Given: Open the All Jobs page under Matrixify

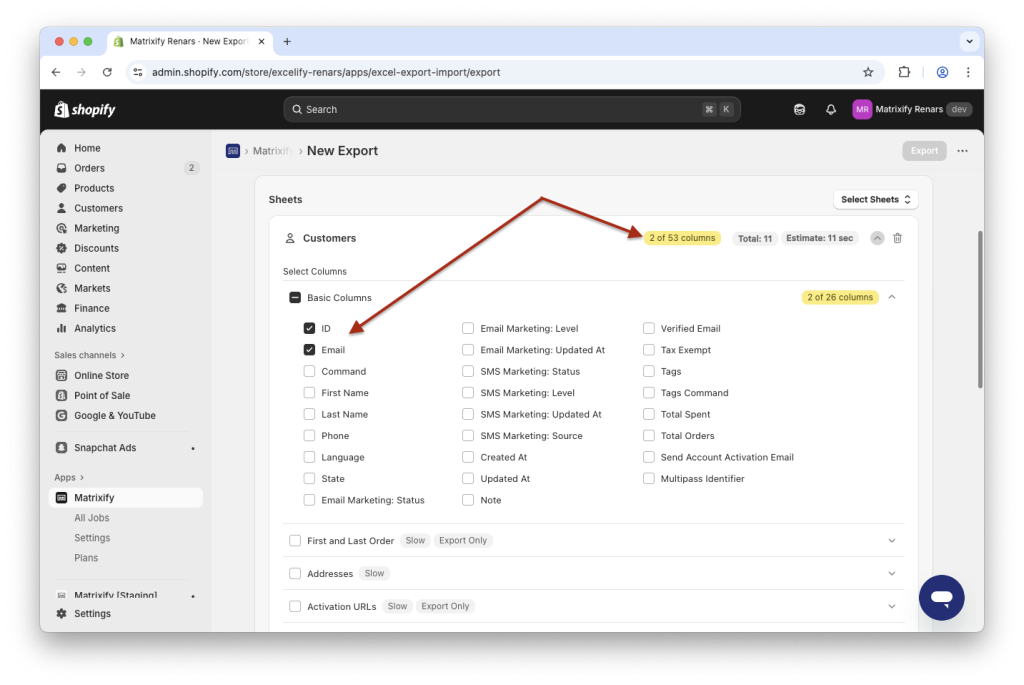Looking at the screenshot, I should 92,517.
